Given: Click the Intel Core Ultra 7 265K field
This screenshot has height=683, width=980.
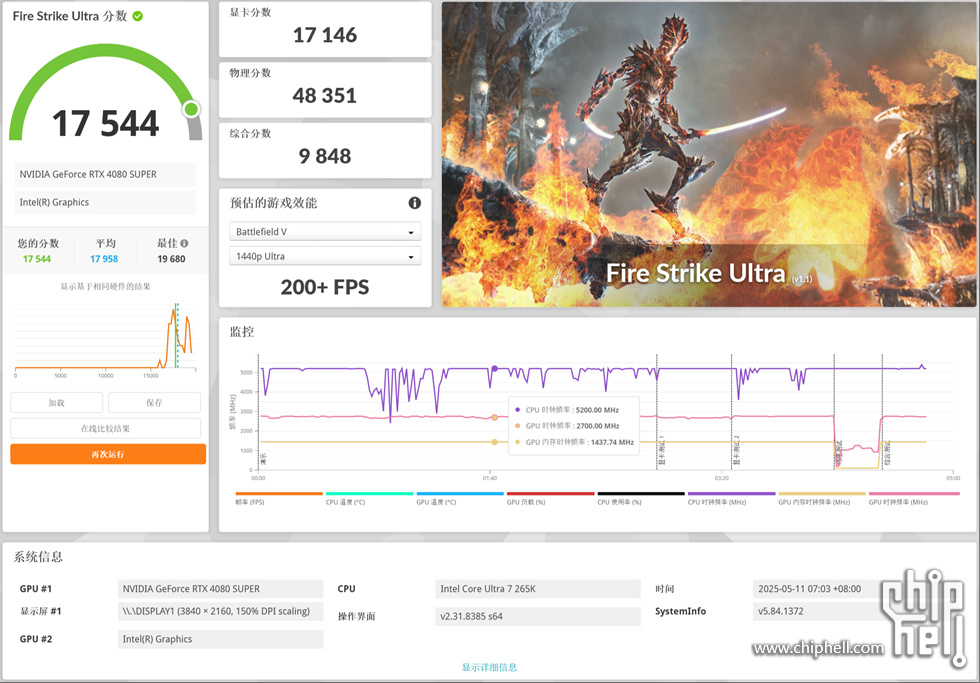Looking at the screenshot, I should [538, 589].
